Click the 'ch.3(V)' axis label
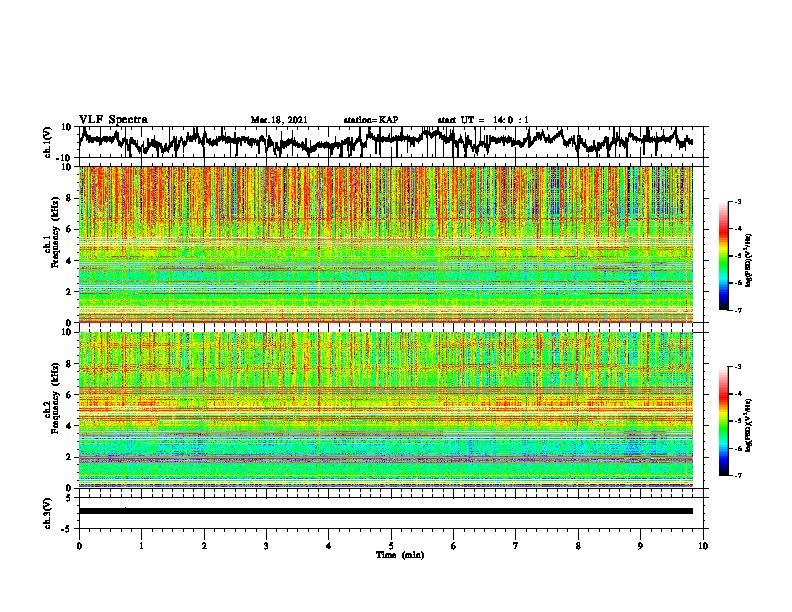The height and width of the screenshot is (612, 792). [x=48, y=514]
